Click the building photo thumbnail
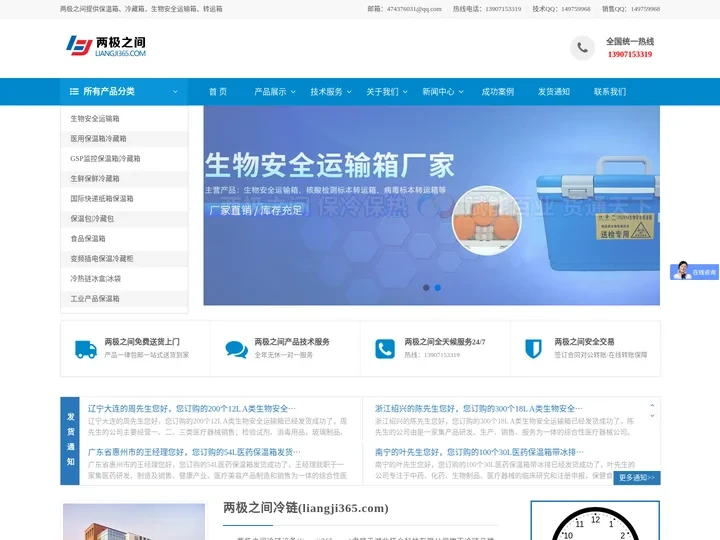The image size is (720, 540). 134,522
